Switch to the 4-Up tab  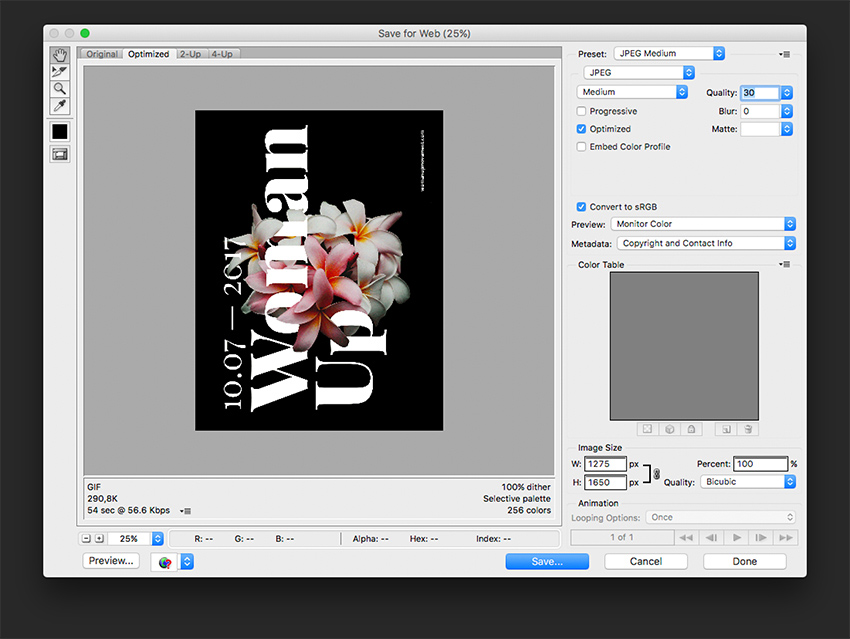click(x=222, y=54)
